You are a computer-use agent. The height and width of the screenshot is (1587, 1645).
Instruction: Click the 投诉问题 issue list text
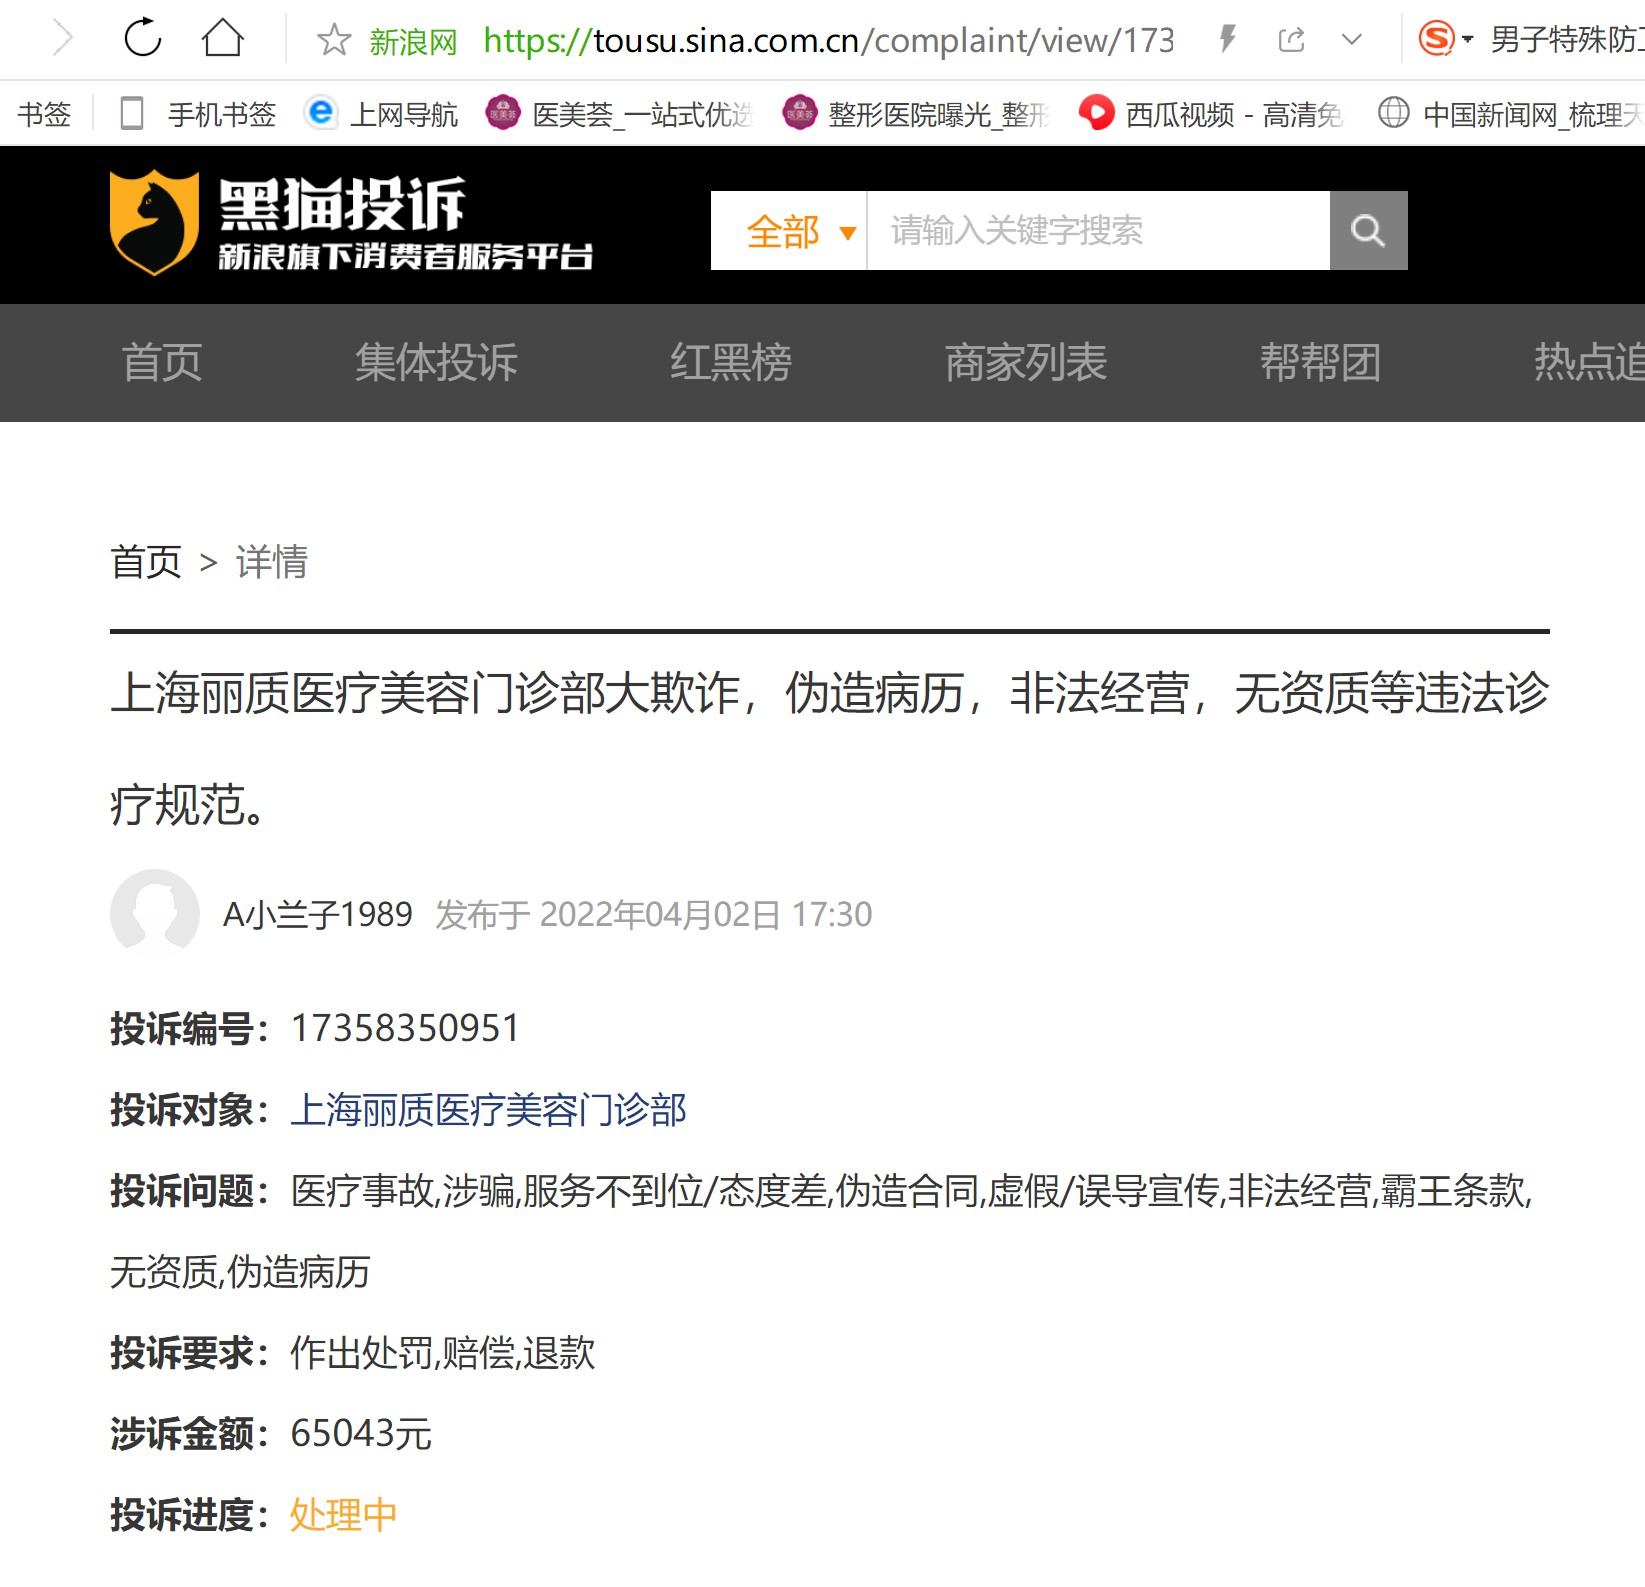point(821,1232)
